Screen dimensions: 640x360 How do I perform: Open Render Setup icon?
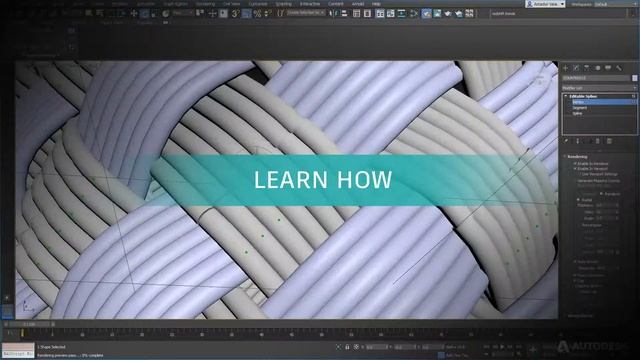(426, 13)
